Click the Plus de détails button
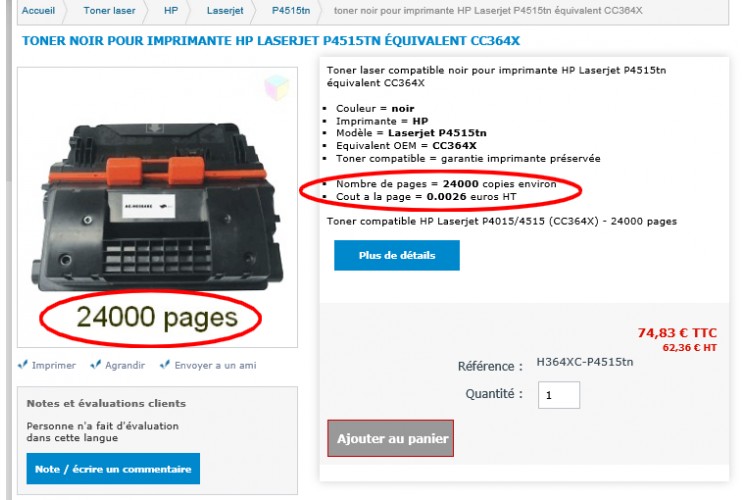Screen dimensions: 750x500 coord(397,256)
